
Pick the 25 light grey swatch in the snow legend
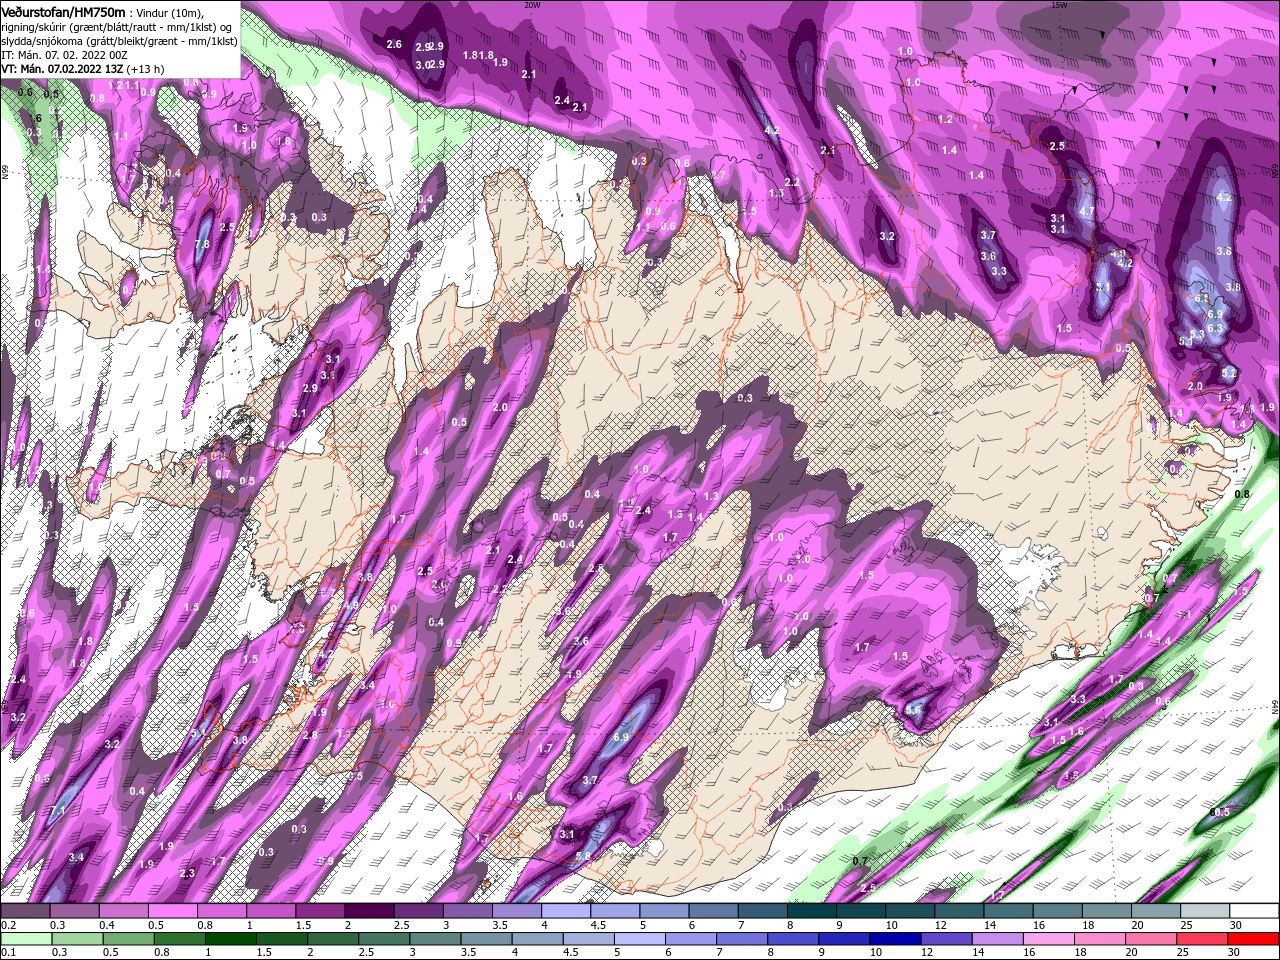tap(1205, 911)
